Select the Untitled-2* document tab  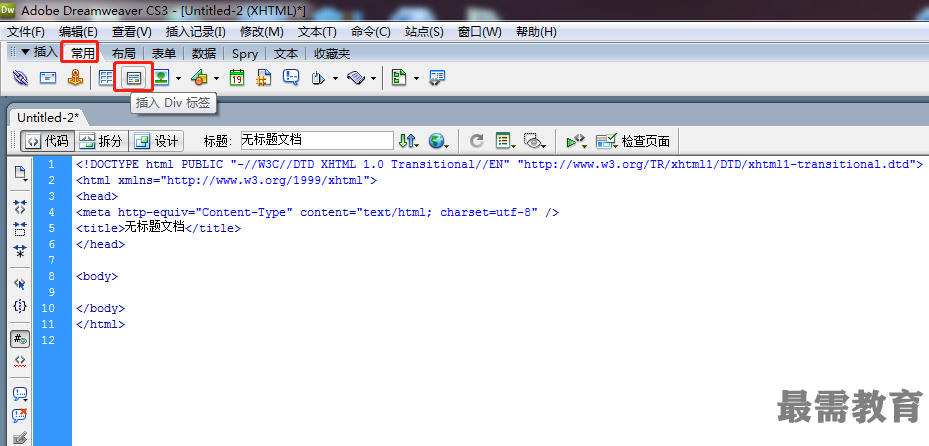(47, 117)
